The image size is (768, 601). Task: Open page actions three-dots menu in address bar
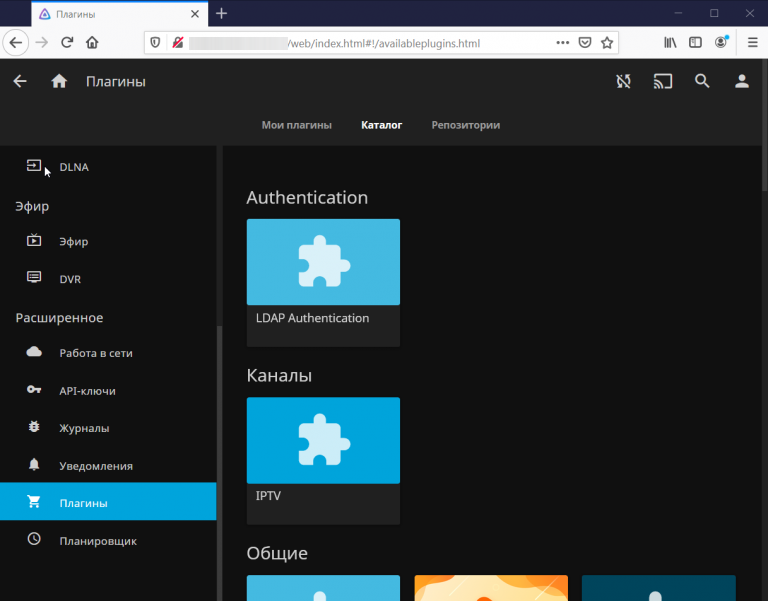pyautogui.click(x=563, y=43)
